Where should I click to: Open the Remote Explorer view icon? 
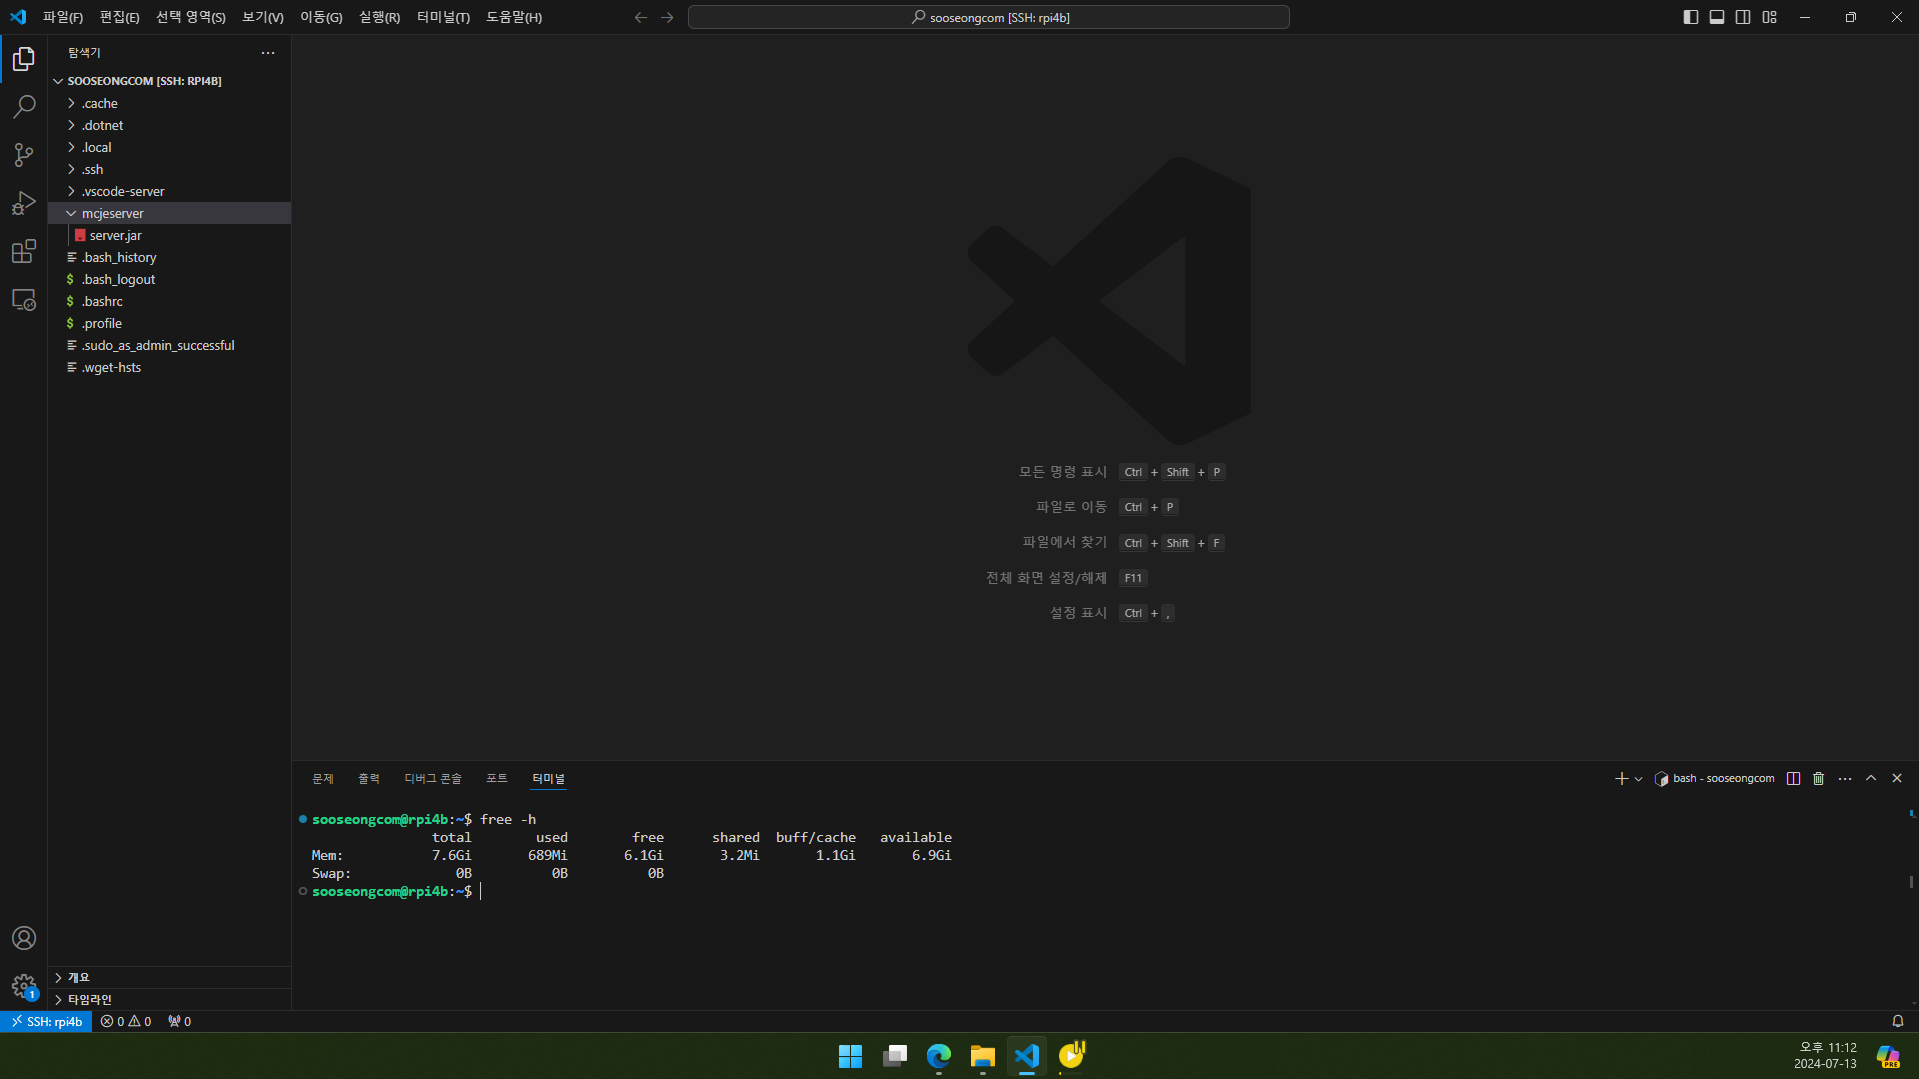coord(24,299)
